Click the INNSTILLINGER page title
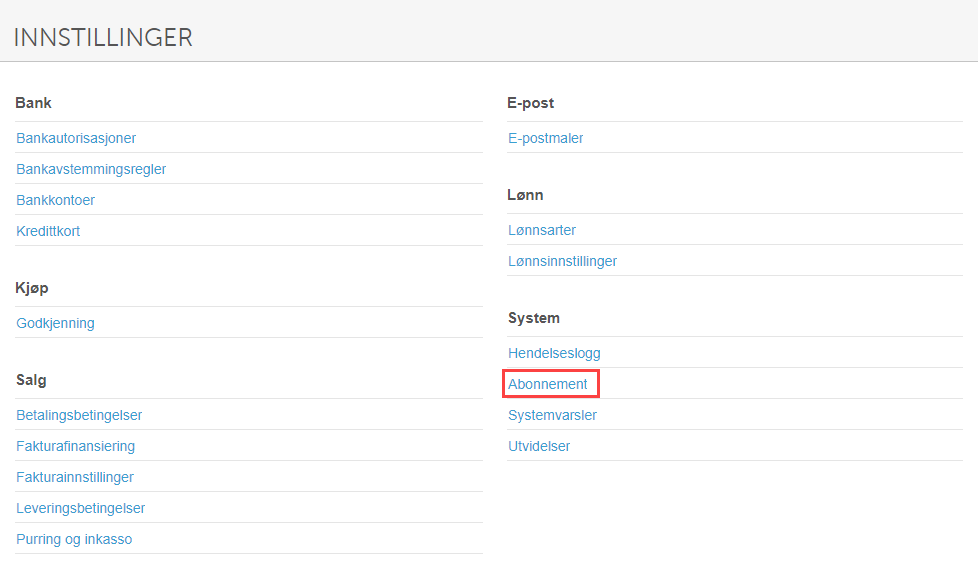The height and width of the screenshot is (577, 978). [x=103, y=37]
